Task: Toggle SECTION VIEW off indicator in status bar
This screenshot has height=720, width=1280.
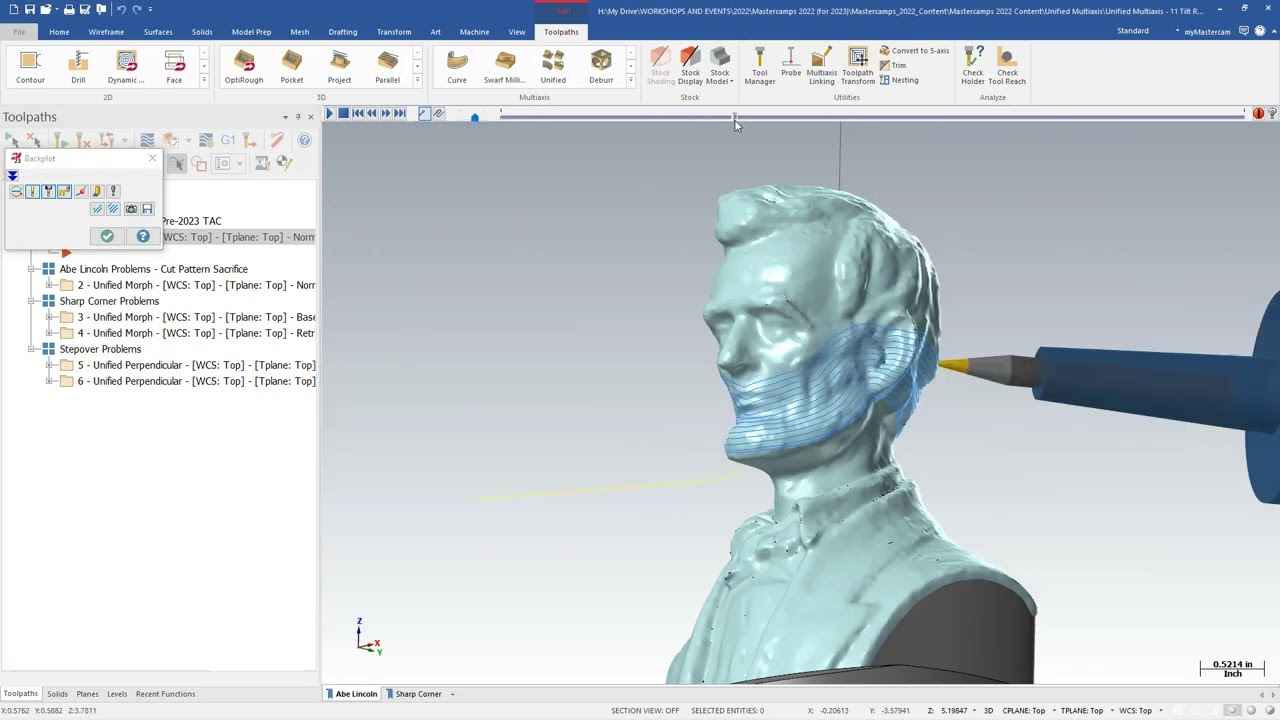Action: [645, 711]
